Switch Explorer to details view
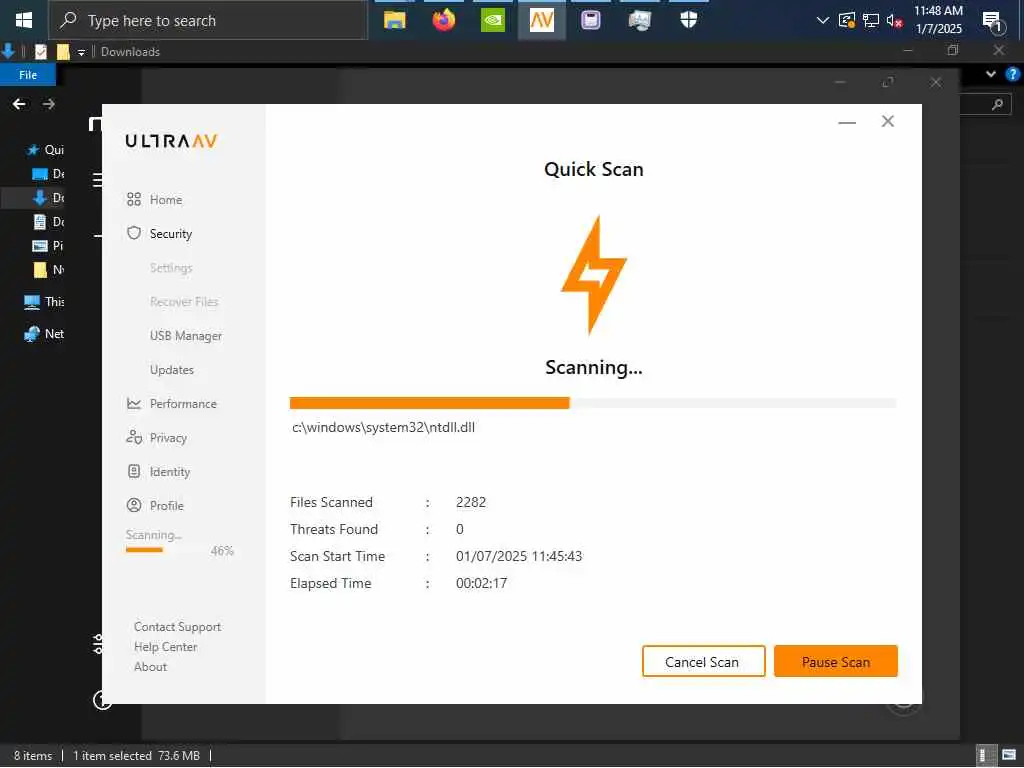The width and height of the screenshot is (1024, 768). pyautogui.click(x=985, y=755)
